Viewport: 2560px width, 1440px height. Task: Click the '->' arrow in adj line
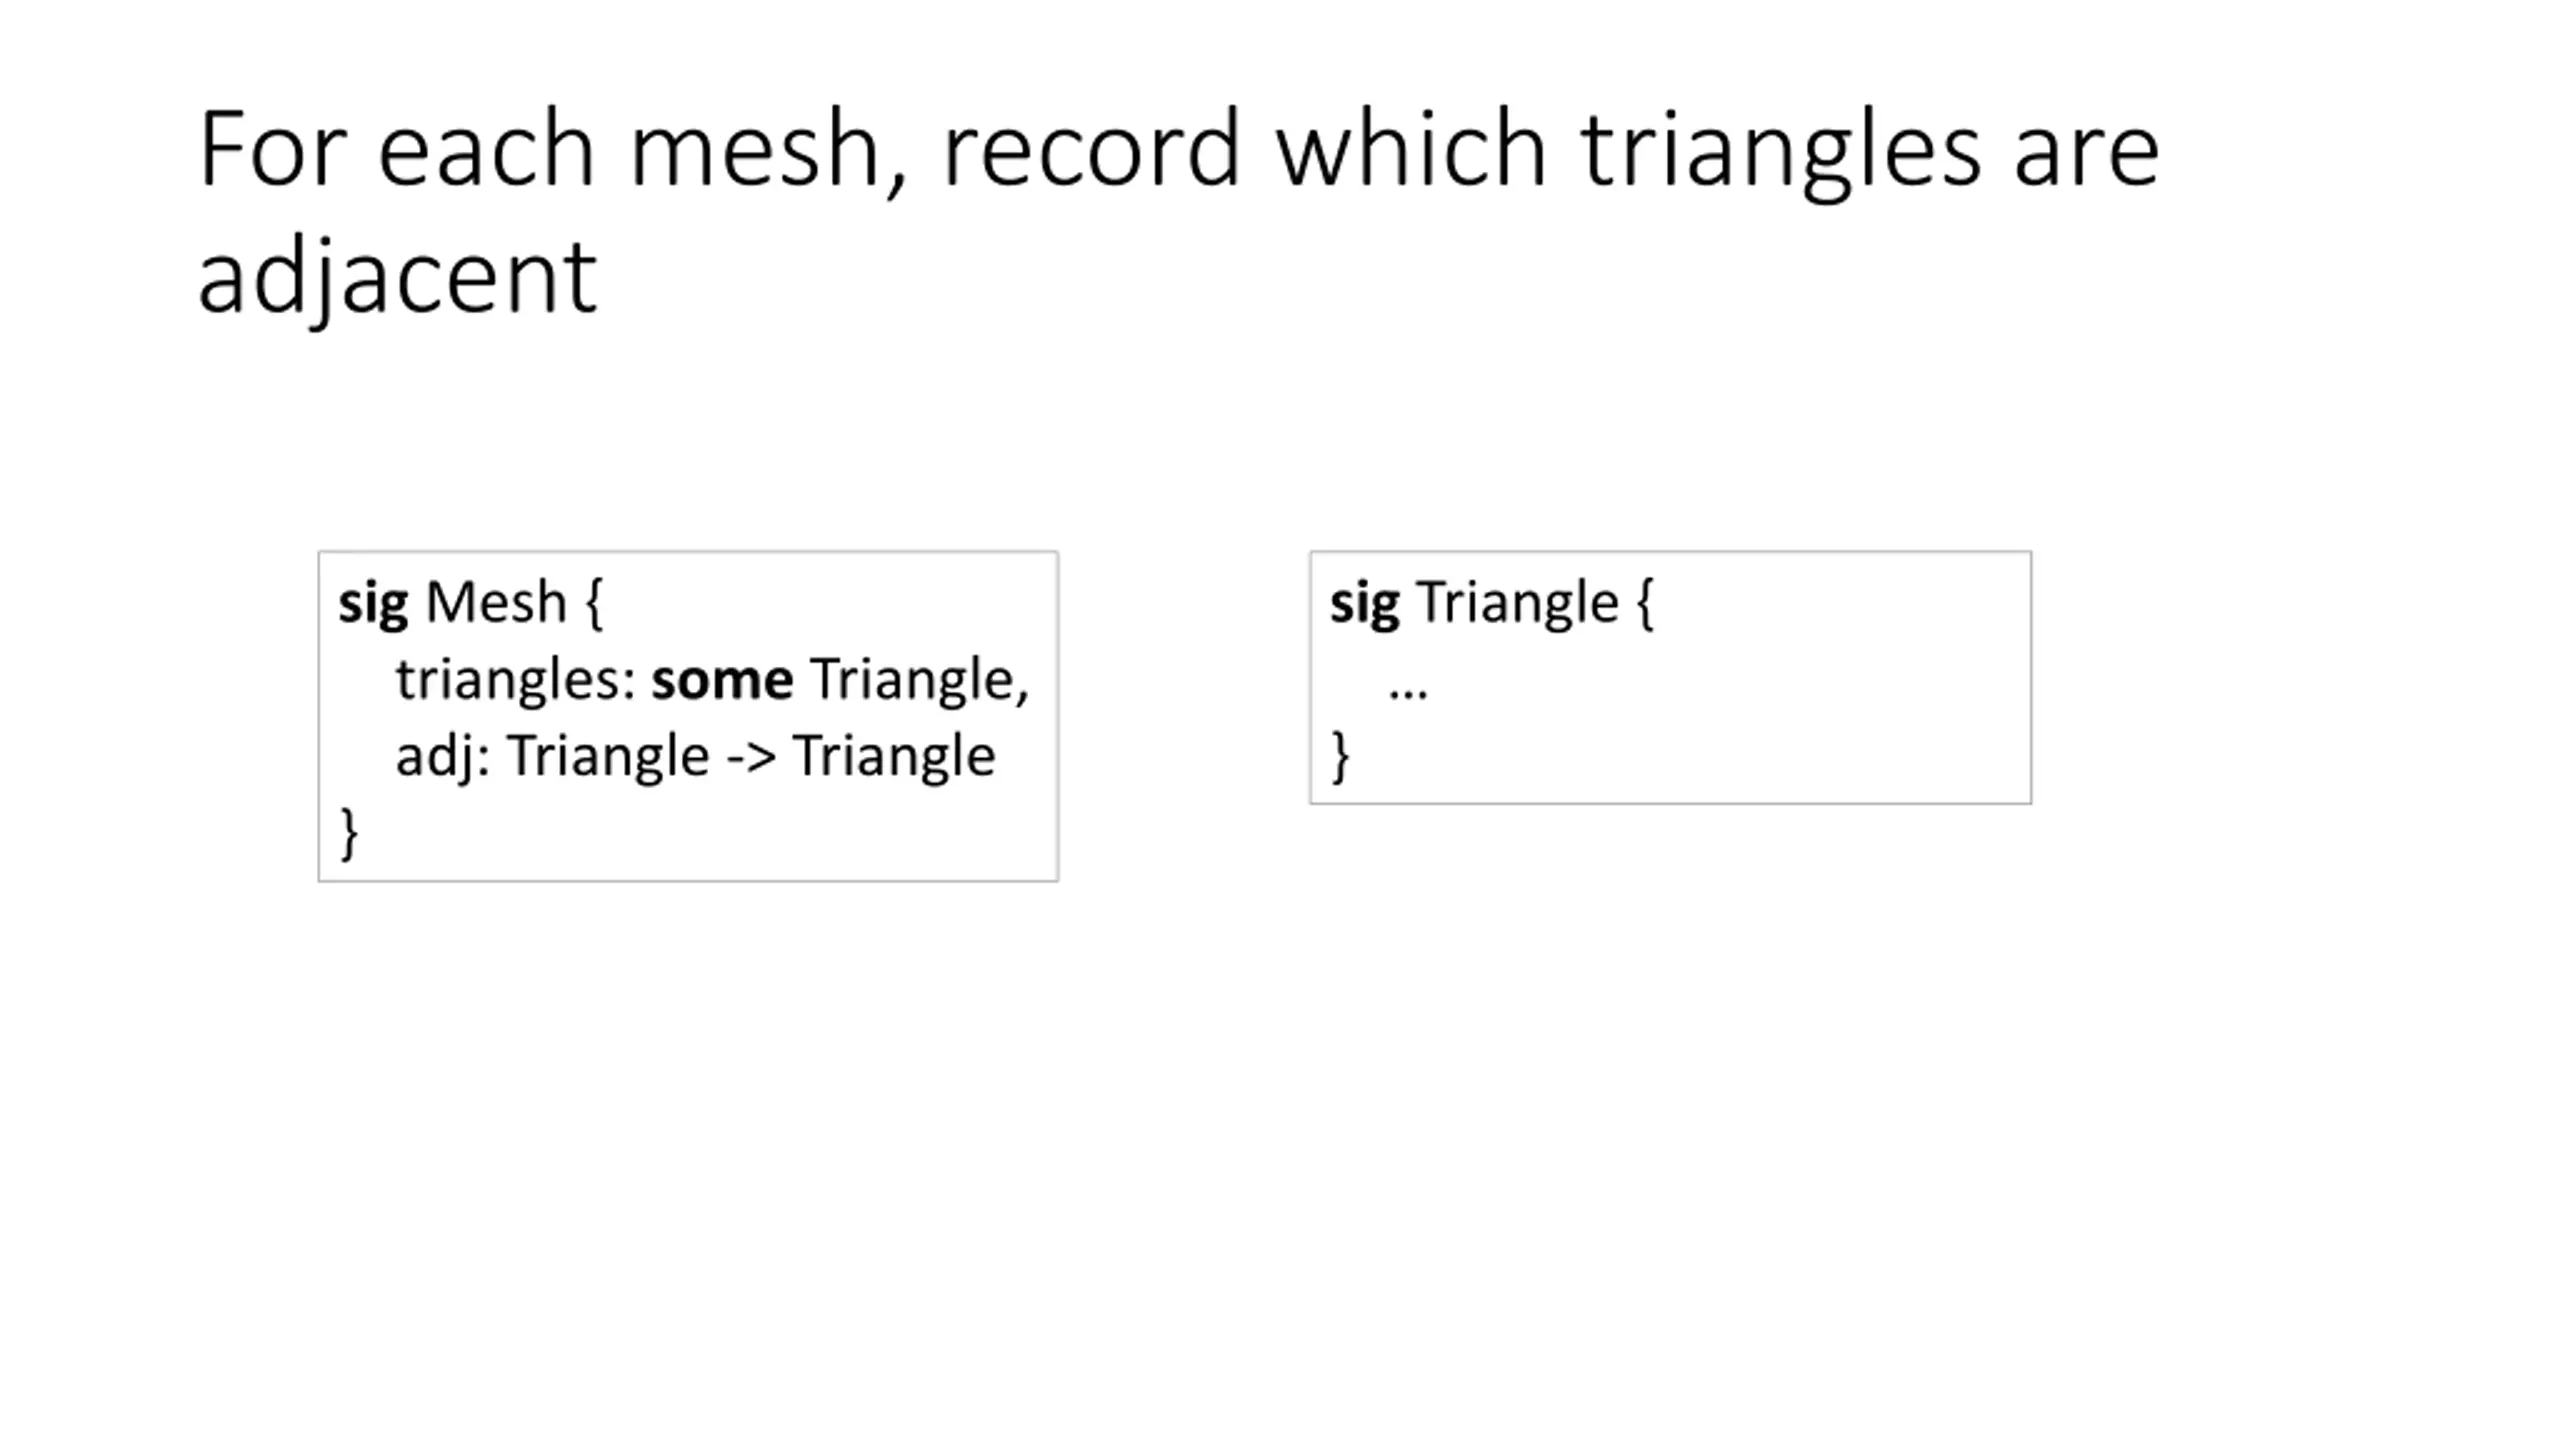[751, 757]
